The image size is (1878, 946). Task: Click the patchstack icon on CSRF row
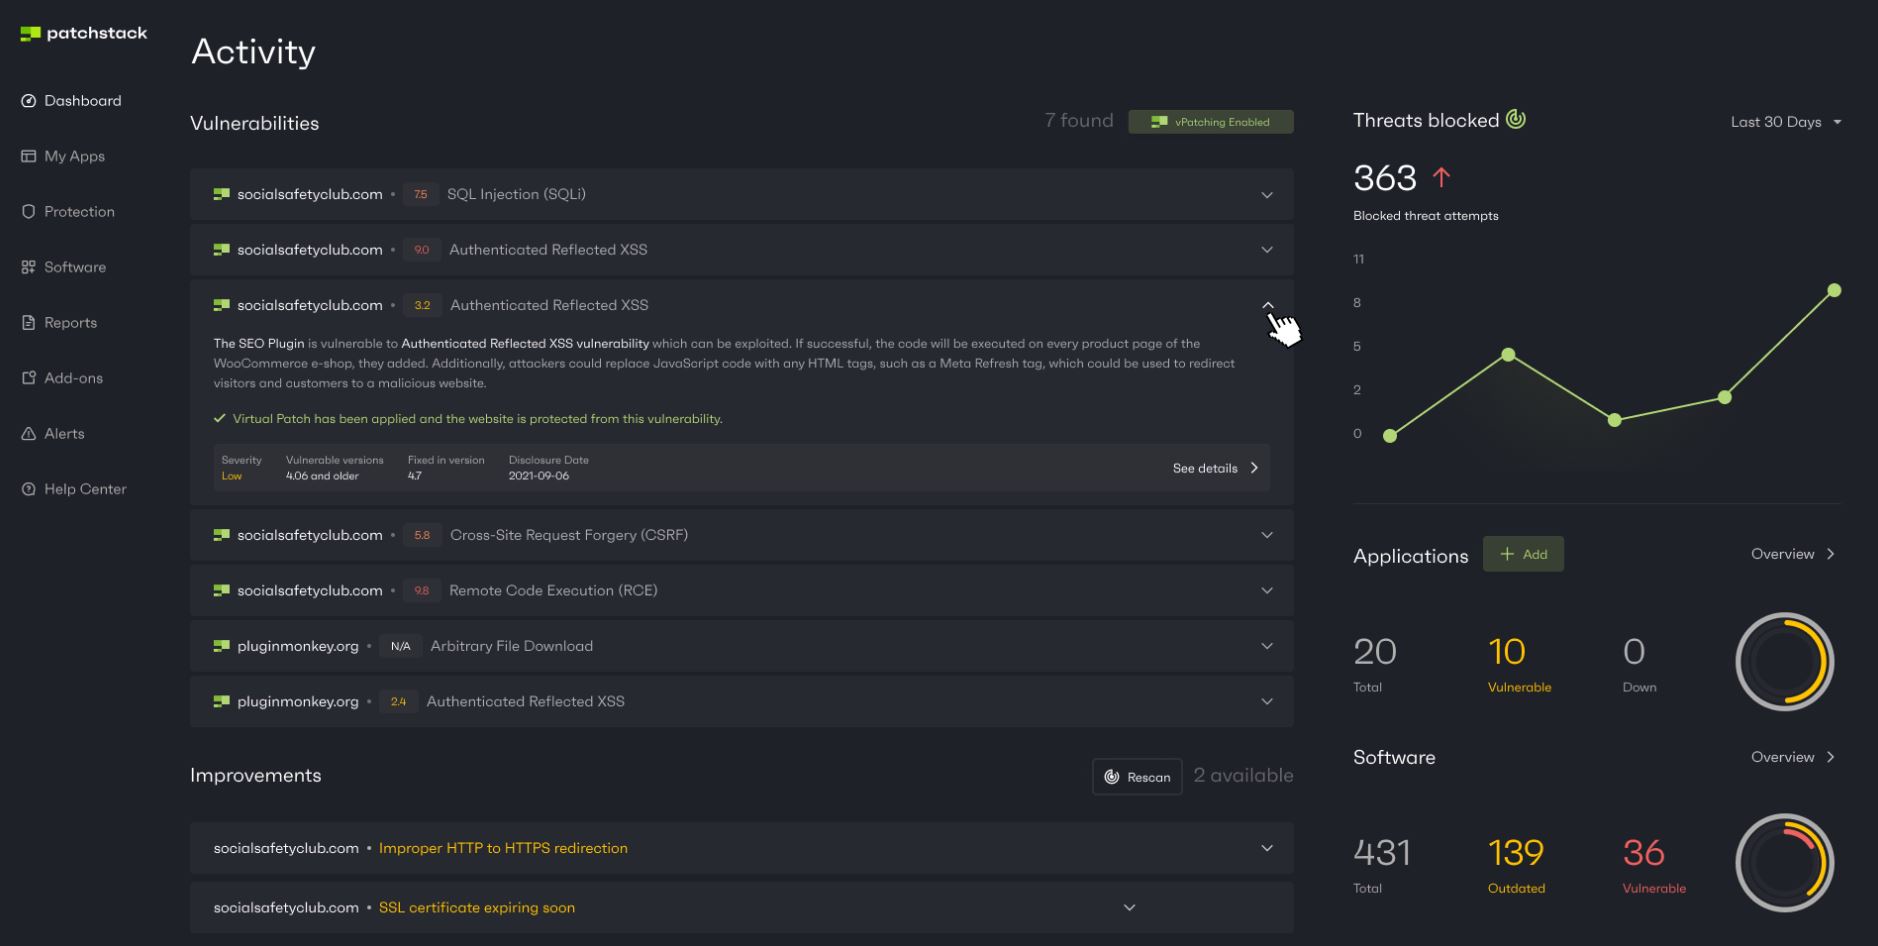[221, 535]
